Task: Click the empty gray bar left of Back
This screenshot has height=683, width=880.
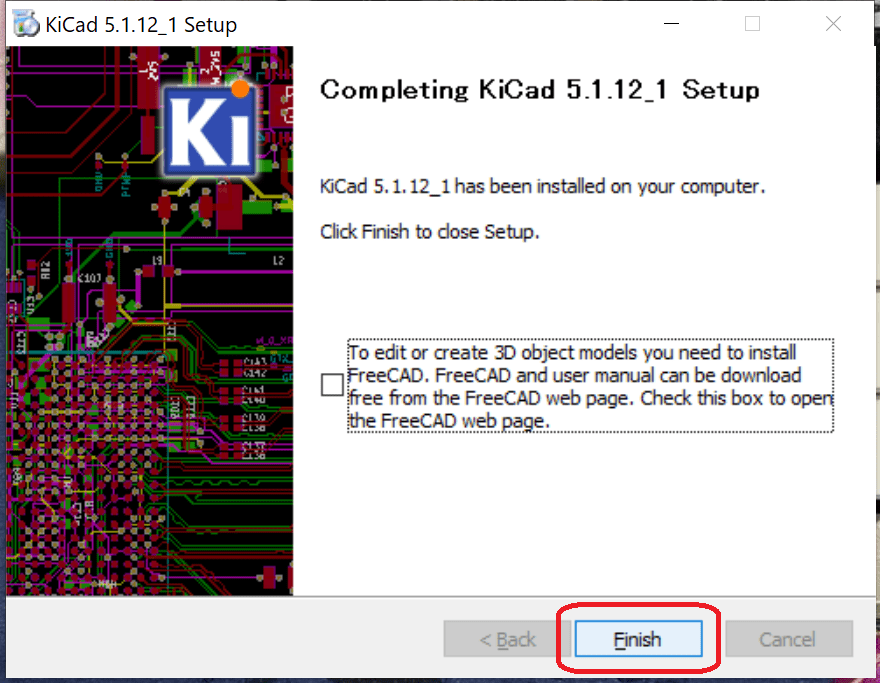Action: (224, 639)
